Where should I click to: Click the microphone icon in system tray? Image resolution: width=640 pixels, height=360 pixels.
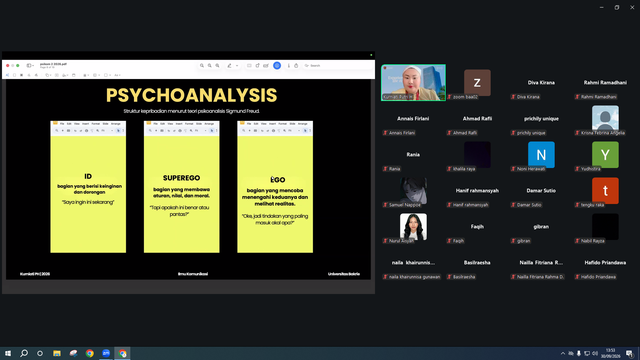tap(579, 353)
